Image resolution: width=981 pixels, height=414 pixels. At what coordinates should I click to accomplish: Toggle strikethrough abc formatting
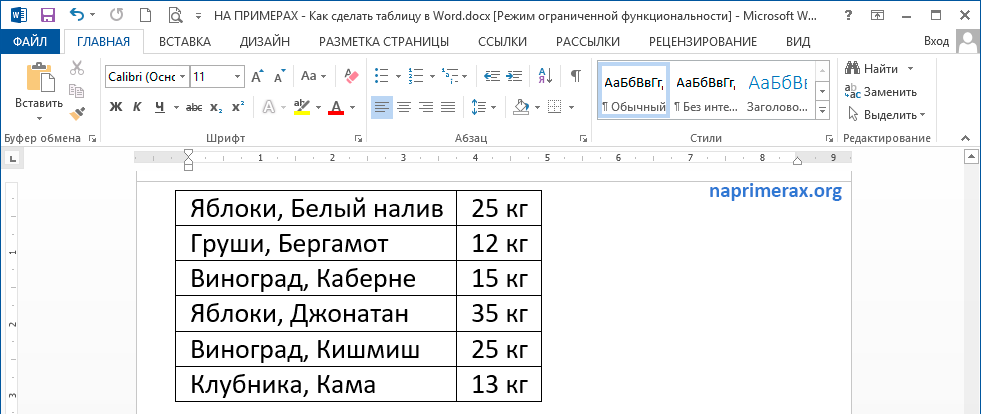194,108
